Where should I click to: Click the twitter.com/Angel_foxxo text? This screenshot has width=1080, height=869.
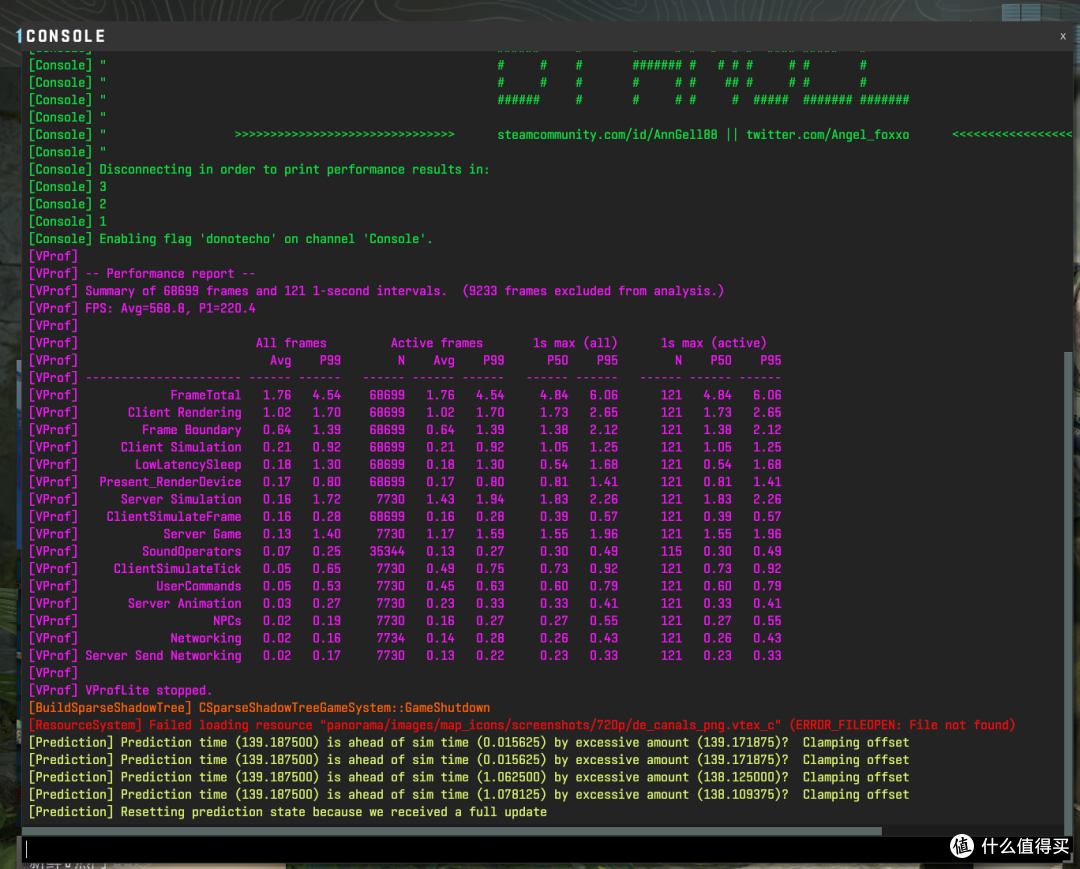tap(827, 135)
